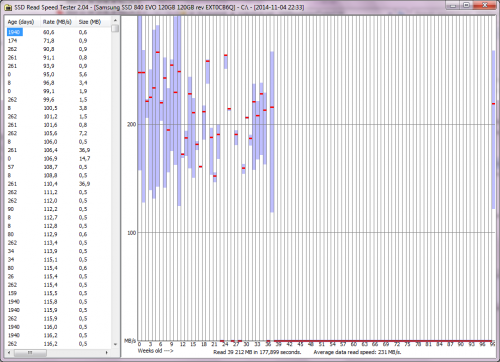Image resolution: width=500 pixels, height=362 pixels.
Task: Select the row with rate 106,0
Action: 58,142
